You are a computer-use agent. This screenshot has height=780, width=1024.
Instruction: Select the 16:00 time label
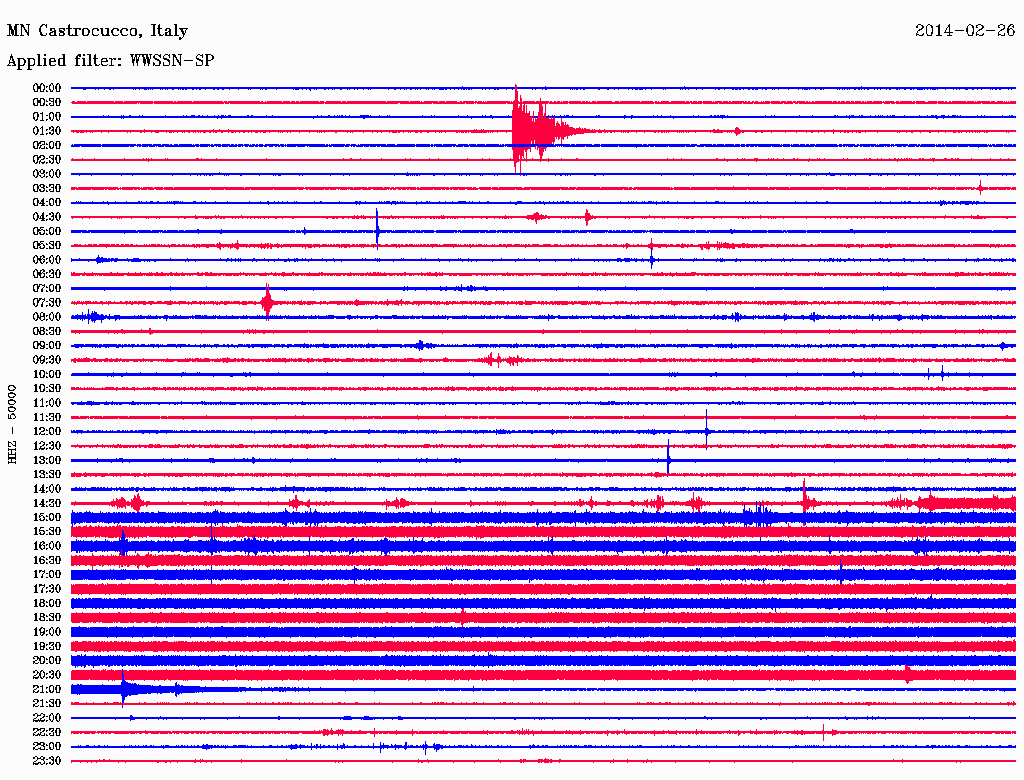[46, 546]
